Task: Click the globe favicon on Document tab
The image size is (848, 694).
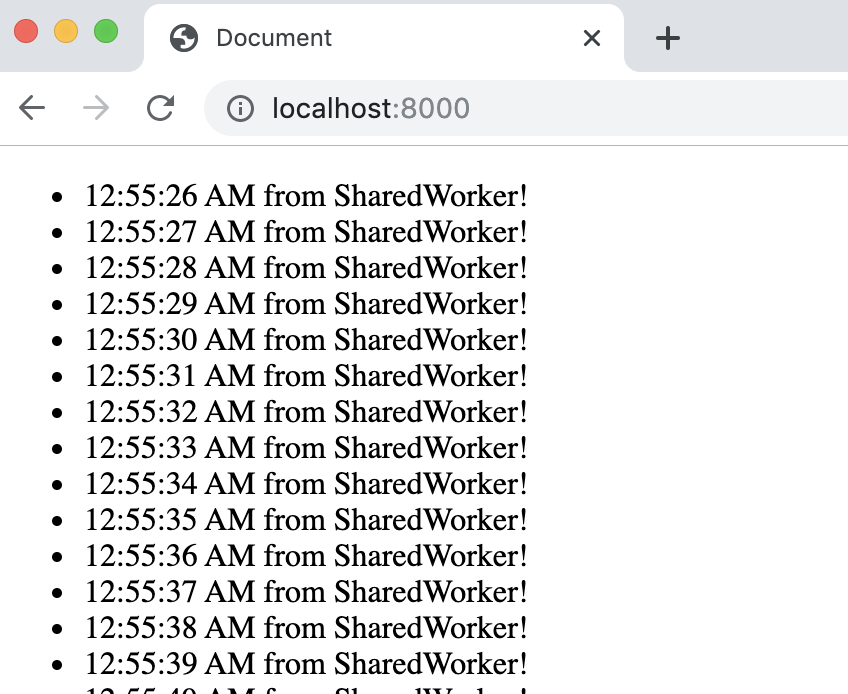Action: 184,38
